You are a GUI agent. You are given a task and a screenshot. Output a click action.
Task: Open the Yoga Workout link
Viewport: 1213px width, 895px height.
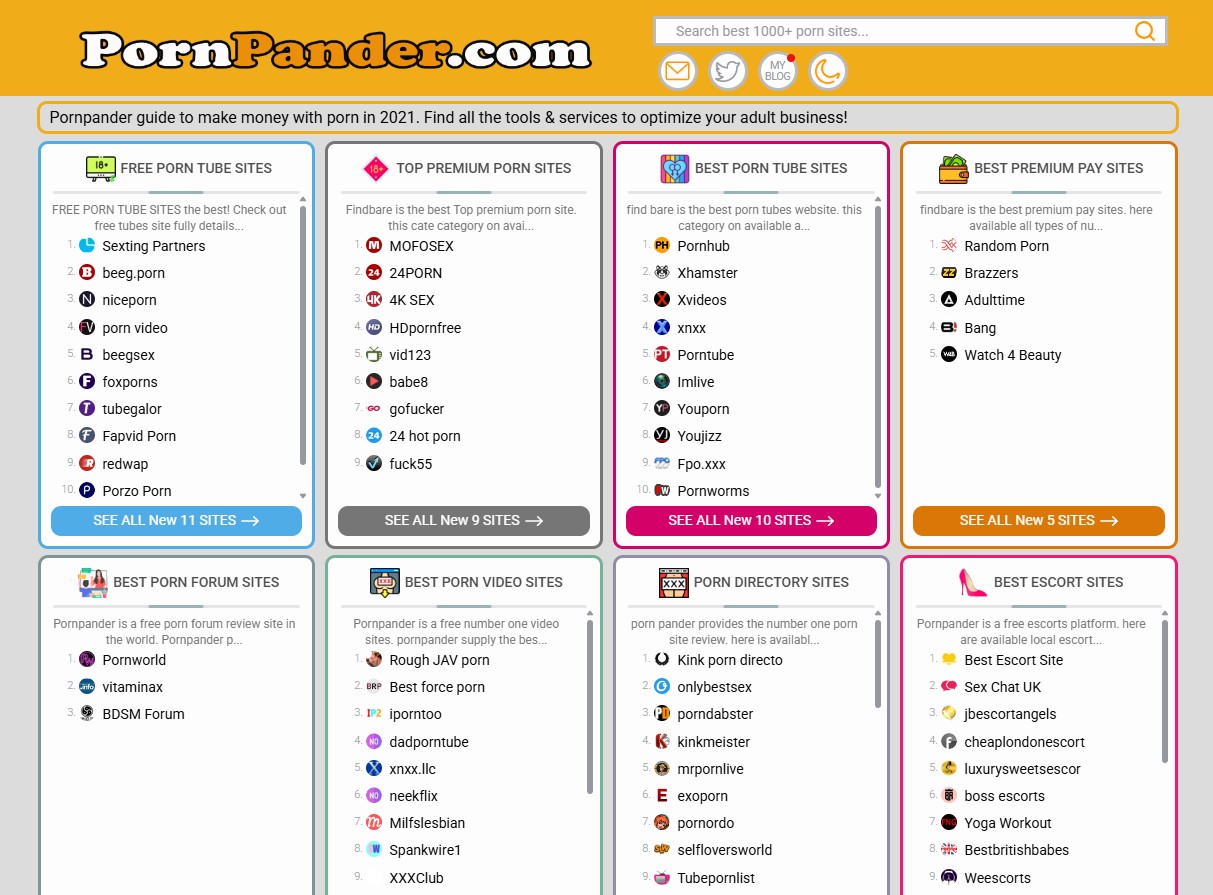point(1008,823)
